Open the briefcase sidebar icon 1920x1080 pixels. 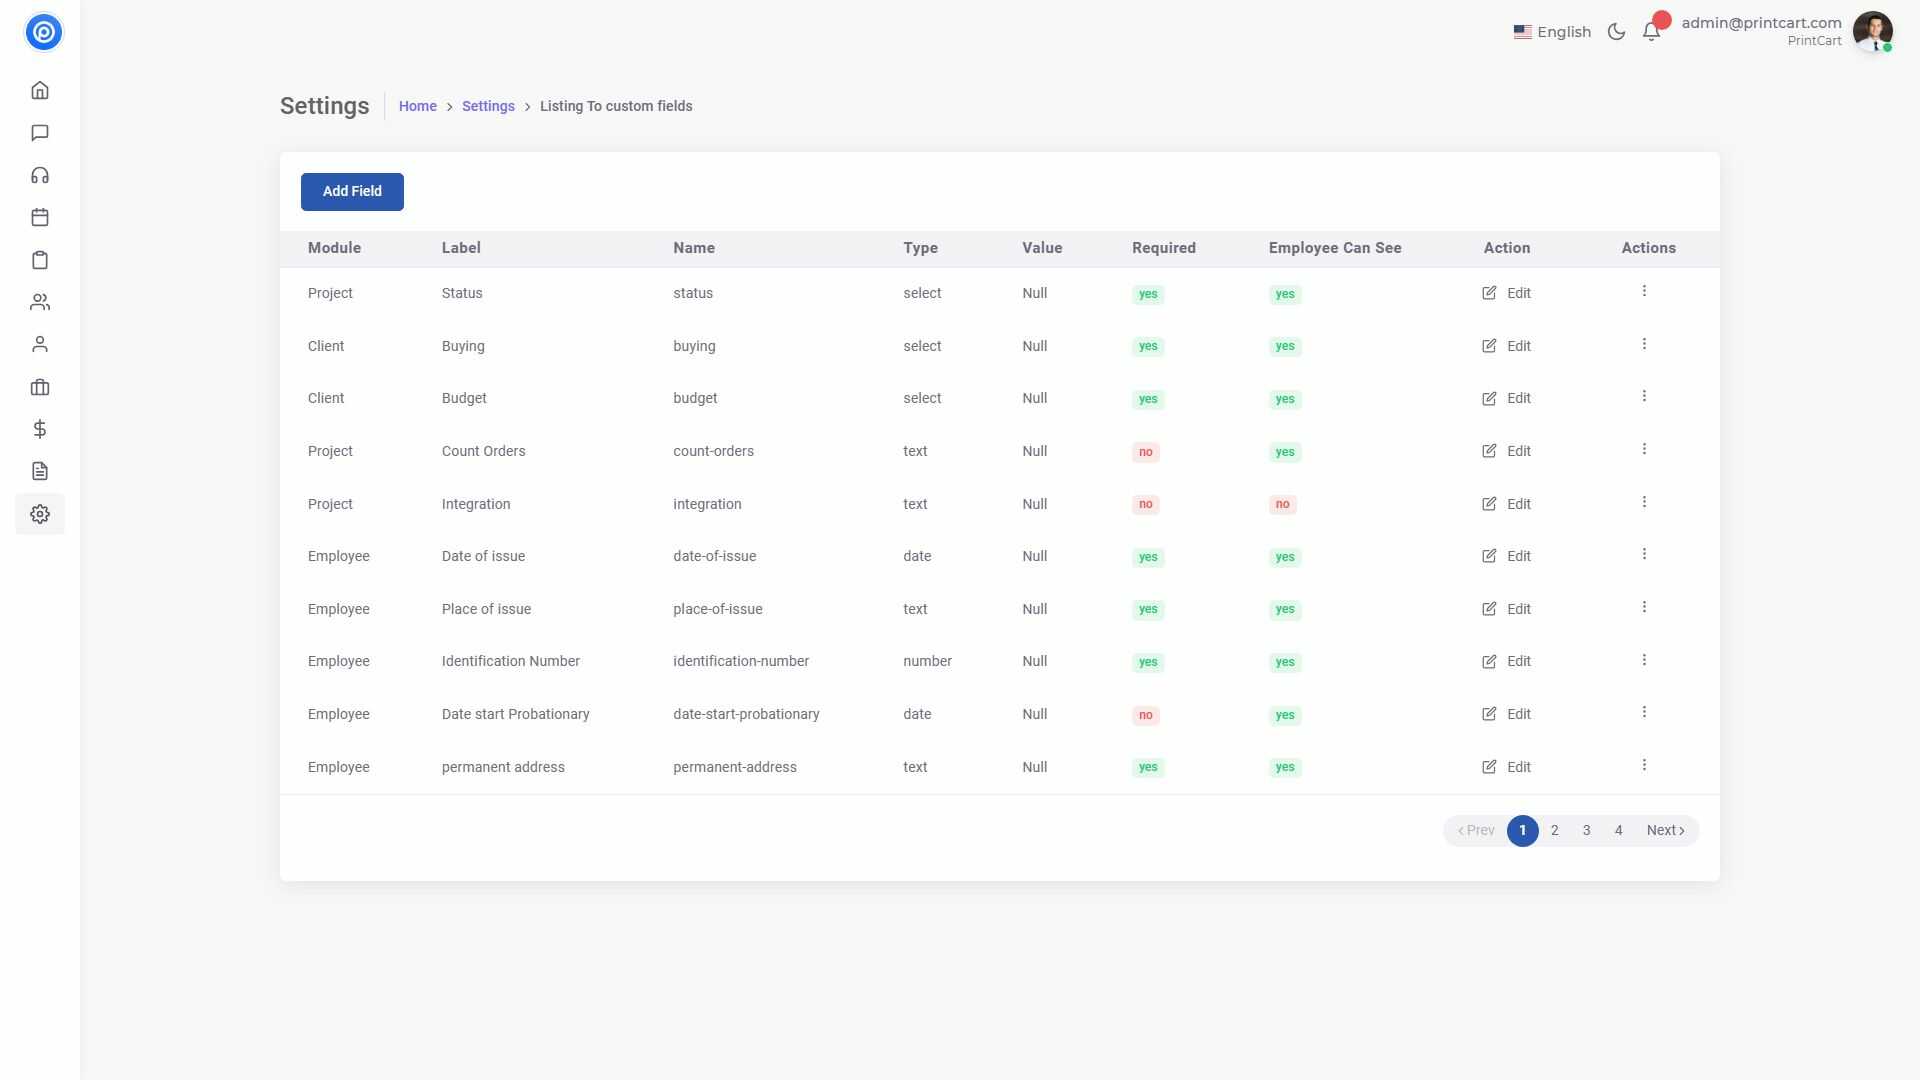40,387
